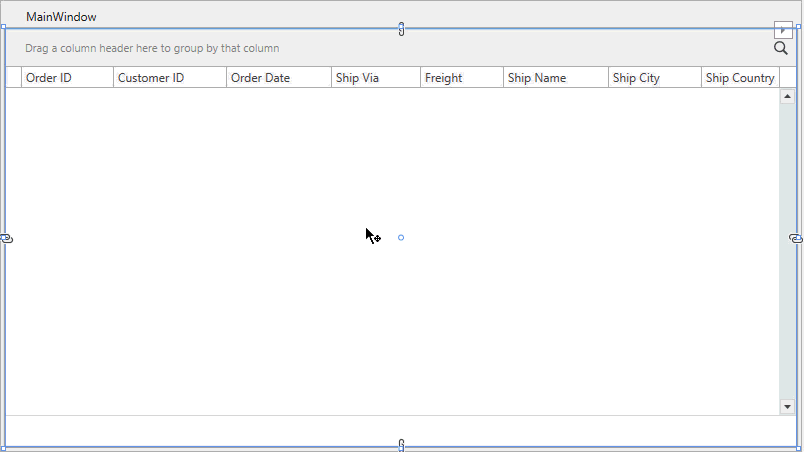Click the center circle handle of grid
This screenshot has width=804, height=452.
click(401, 237)
